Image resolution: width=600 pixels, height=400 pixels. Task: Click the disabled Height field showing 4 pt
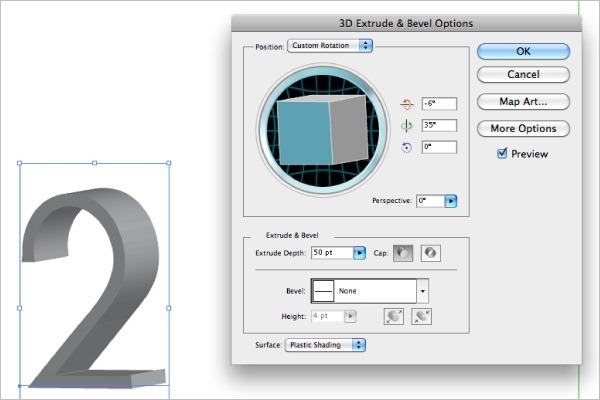pos(328,316)
